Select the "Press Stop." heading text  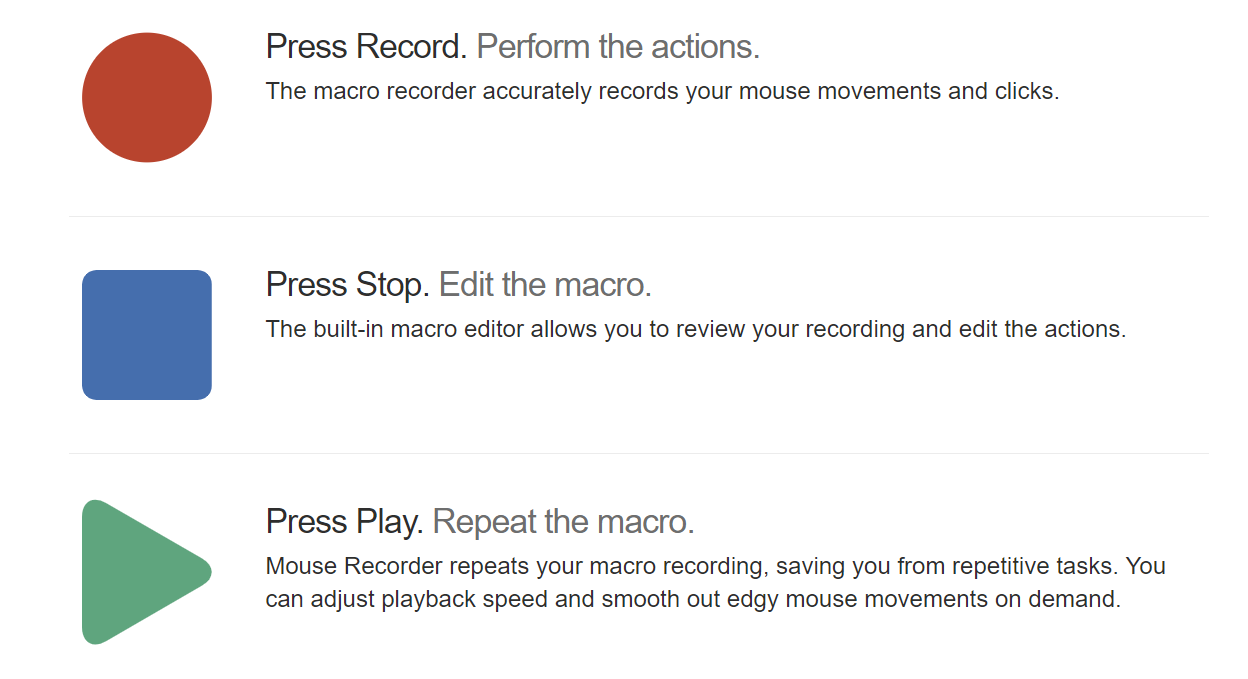[348, 285]
